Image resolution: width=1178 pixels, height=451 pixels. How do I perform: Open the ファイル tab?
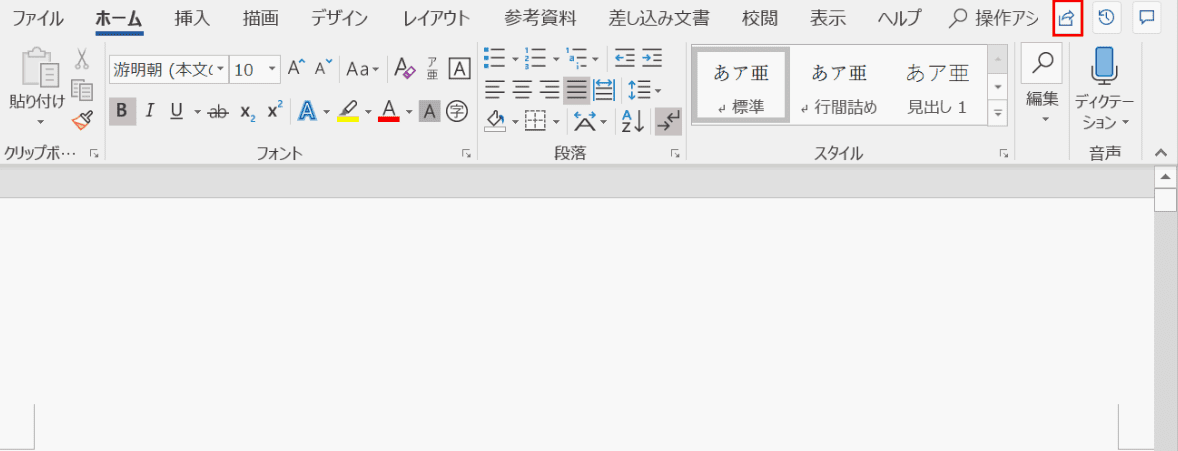coord(38,19)
